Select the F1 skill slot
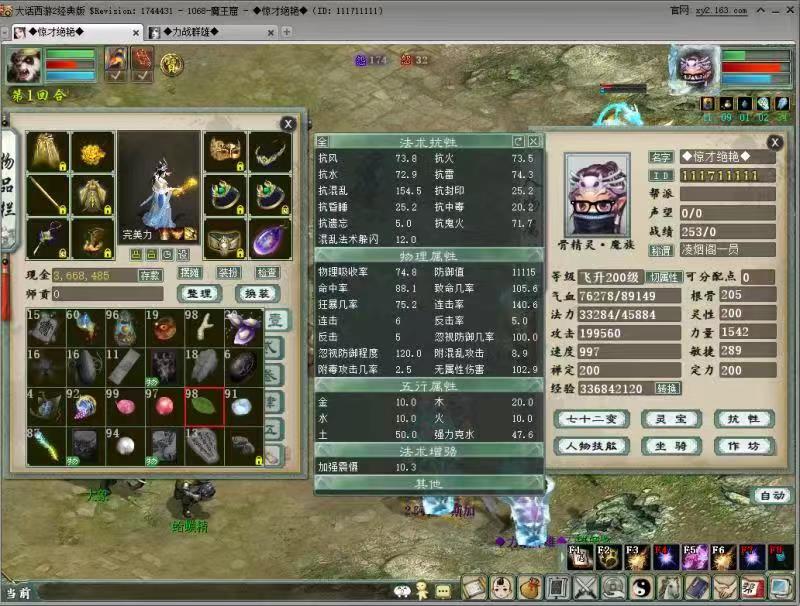Screen dimensions: 800x606 (x=580, y=557)
